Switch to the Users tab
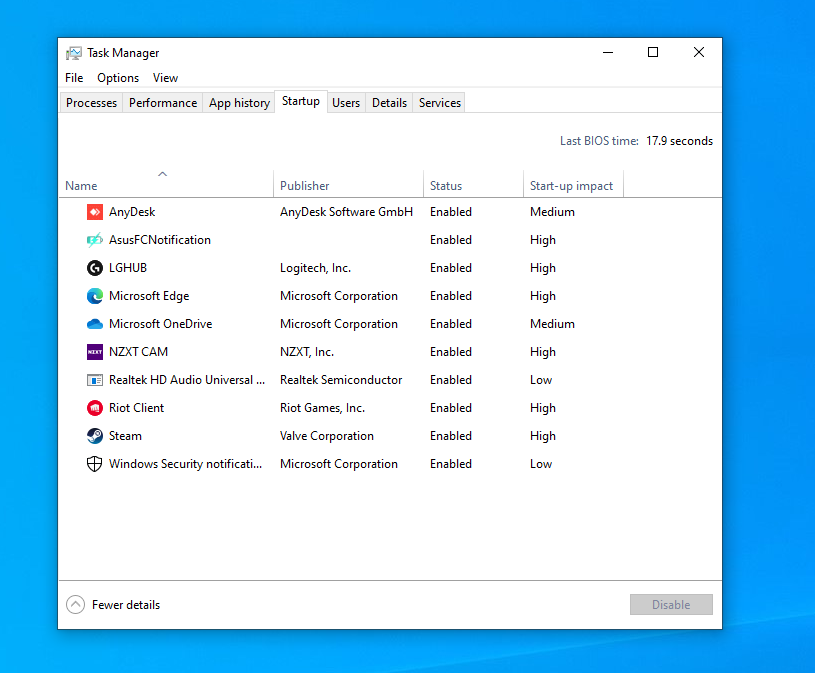Image resolution: width=815 pixels, height=673 pixels. [346, 103]
